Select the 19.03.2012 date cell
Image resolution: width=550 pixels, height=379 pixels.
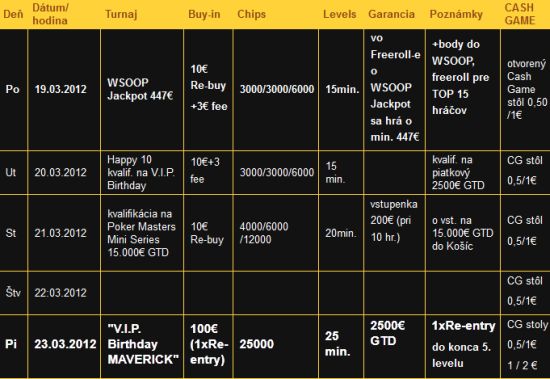64,89
